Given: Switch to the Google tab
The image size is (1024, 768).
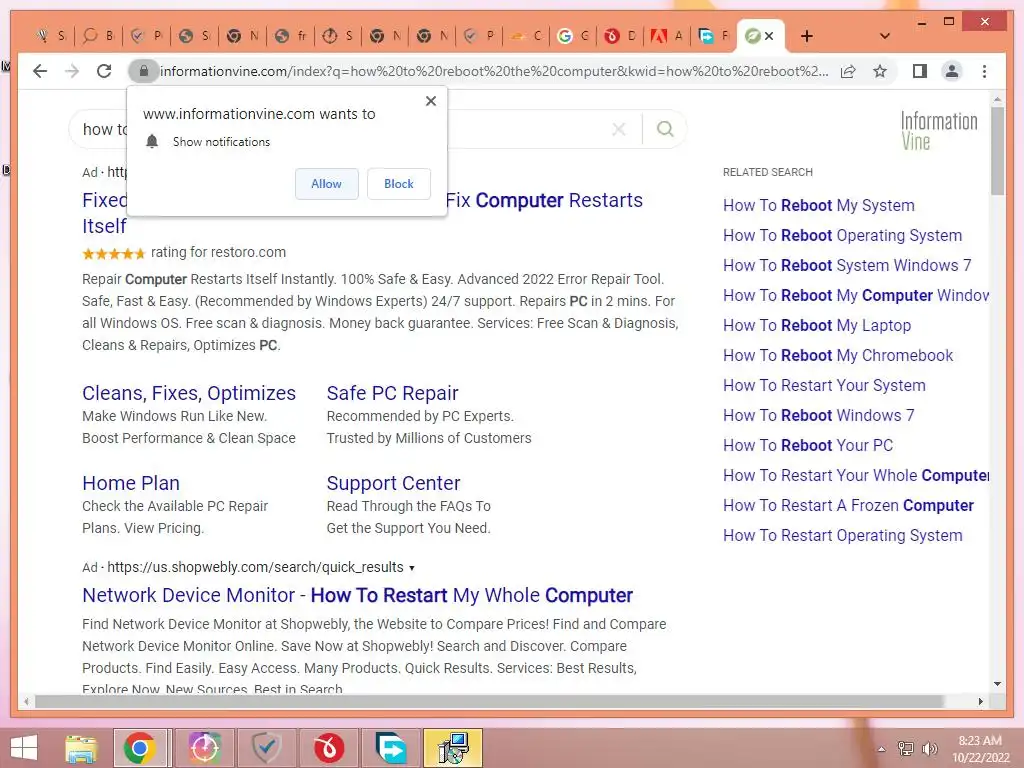Looking at the screenshot, I should pos(573,36).
